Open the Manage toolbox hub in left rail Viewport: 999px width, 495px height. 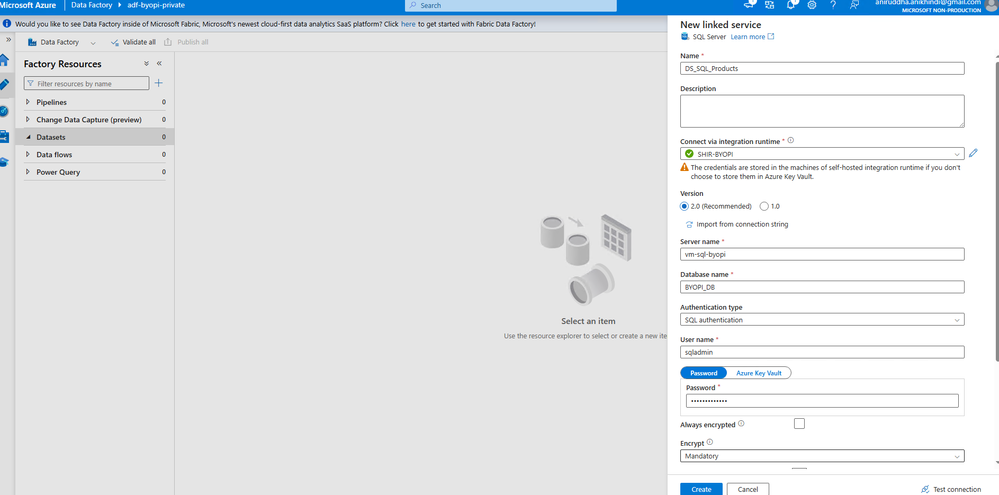click(4, 136)
